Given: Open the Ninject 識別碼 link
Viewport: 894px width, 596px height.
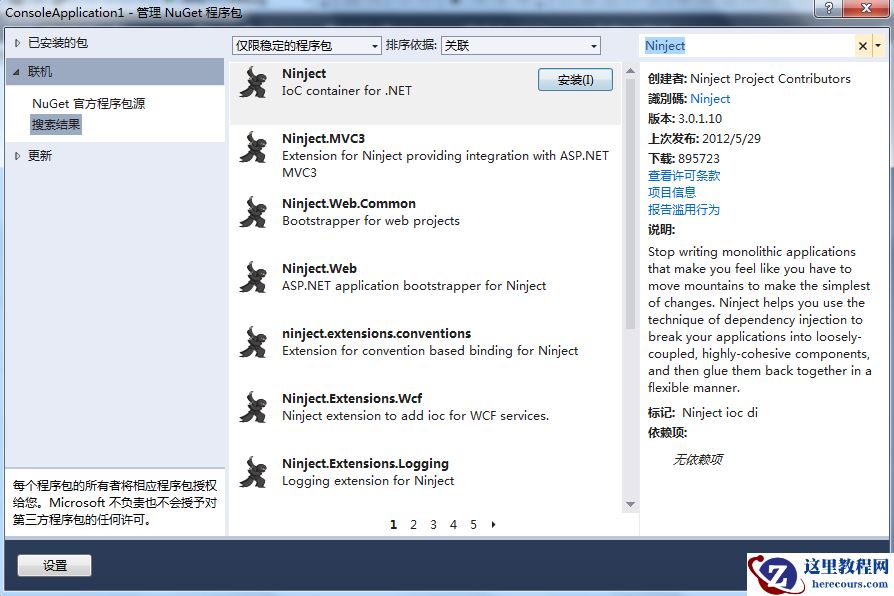Looking at the screenshot, I should coord(710,99).
